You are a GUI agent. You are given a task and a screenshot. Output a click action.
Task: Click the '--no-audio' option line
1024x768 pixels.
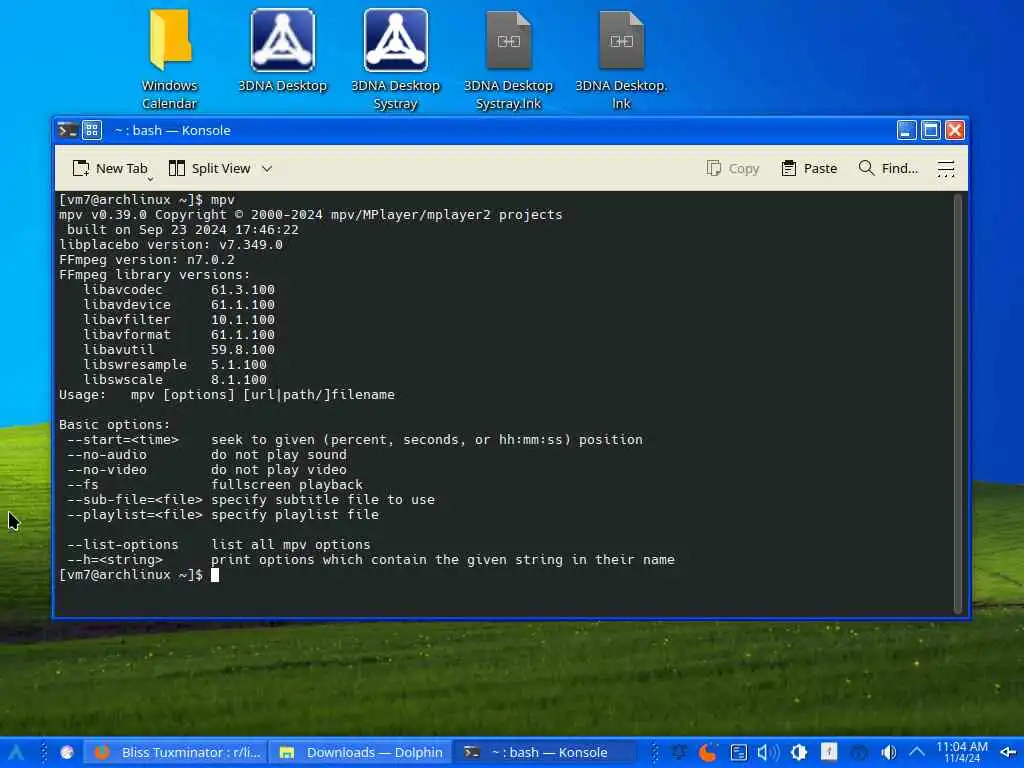pos(206,455)
